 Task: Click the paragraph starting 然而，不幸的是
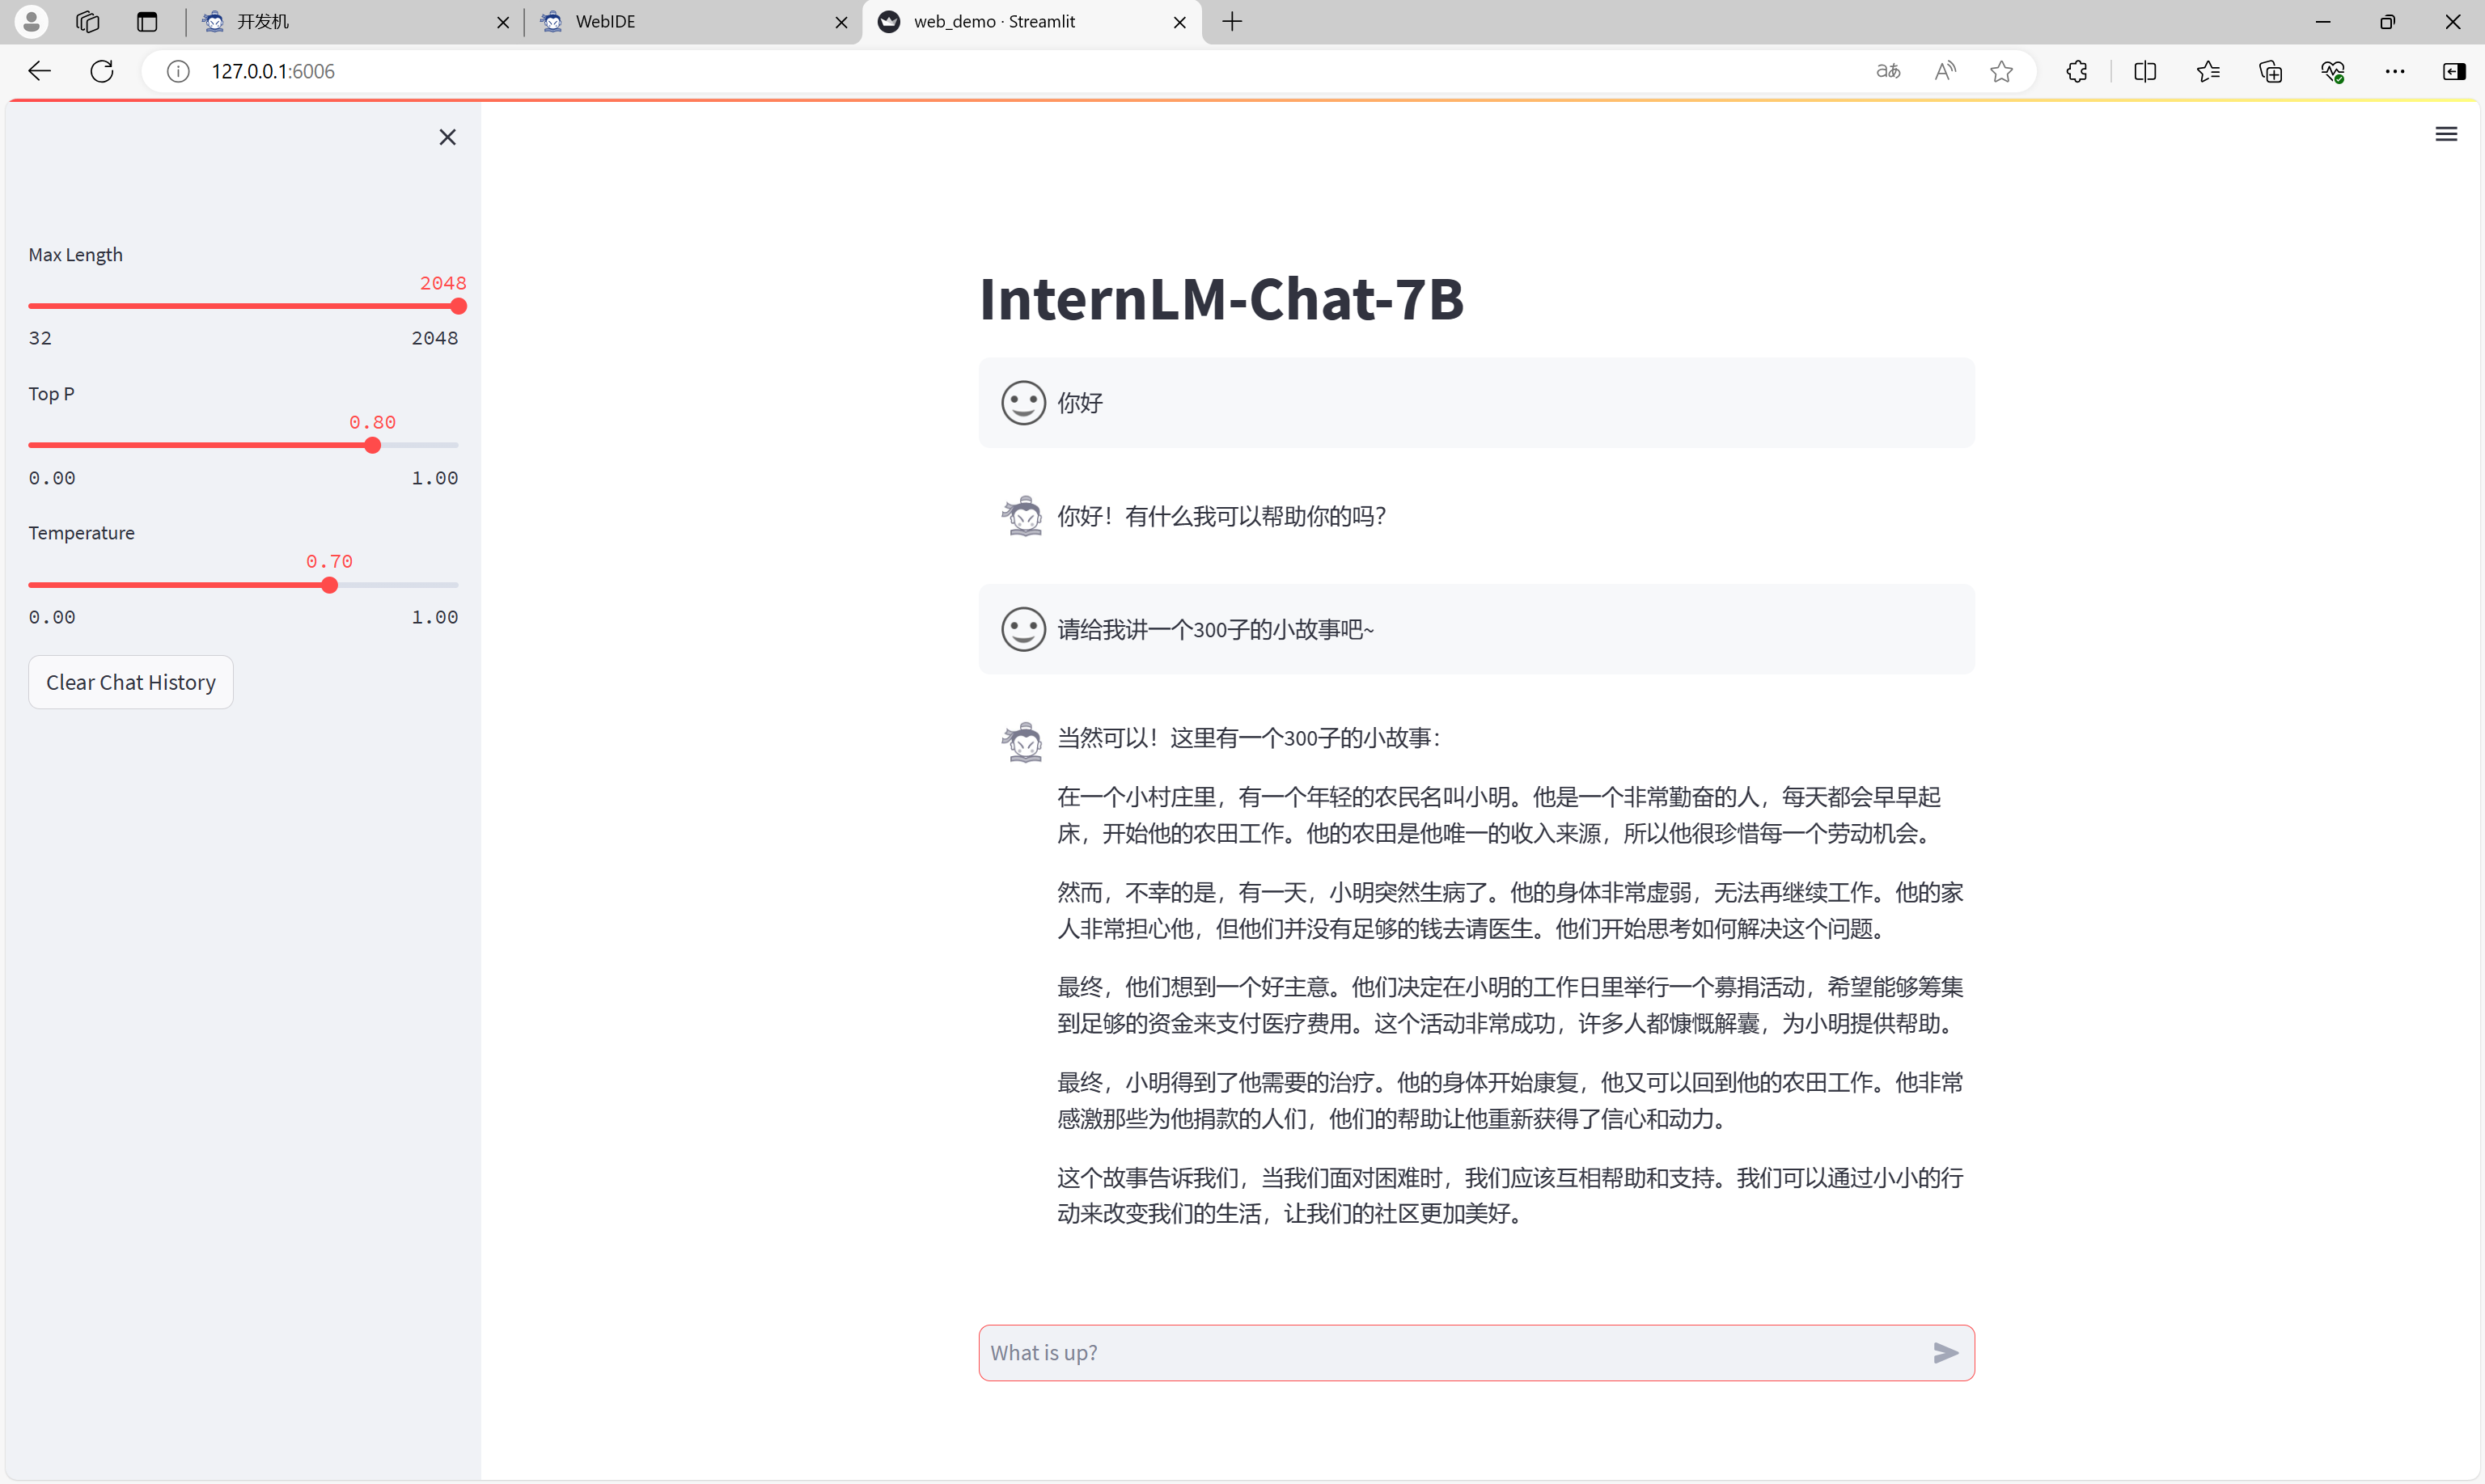[x=1510, y=910]
